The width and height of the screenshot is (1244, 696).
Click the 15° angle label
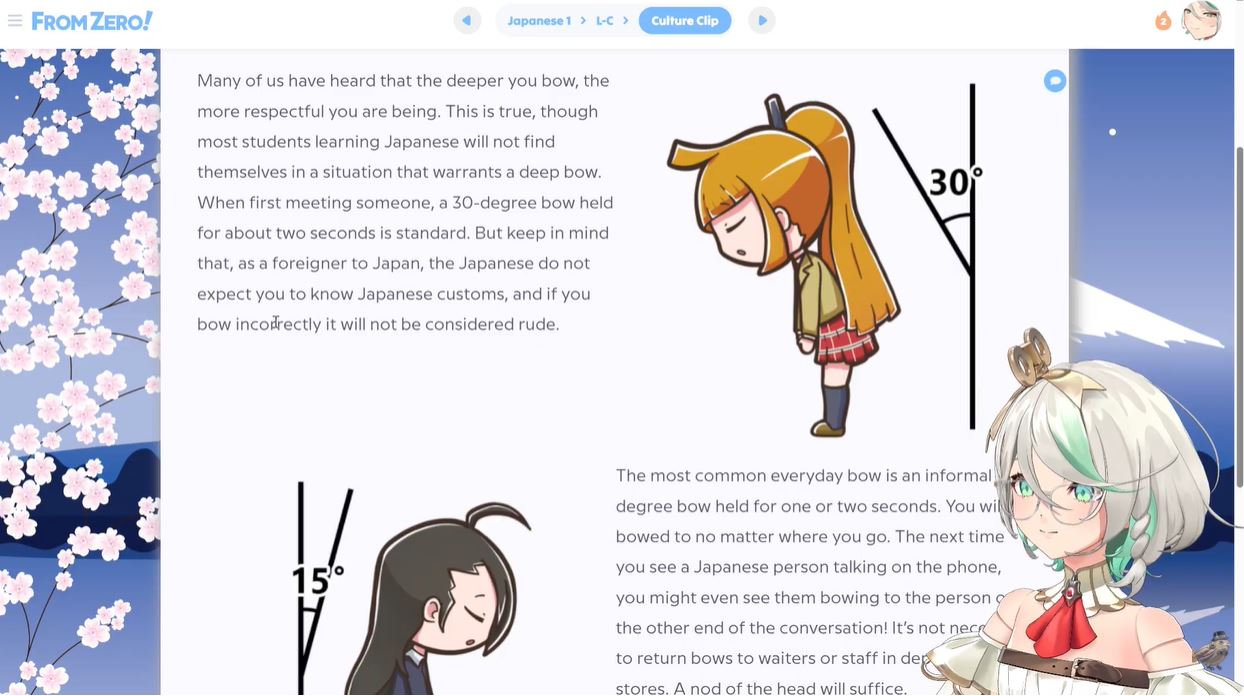coord(317,579)
